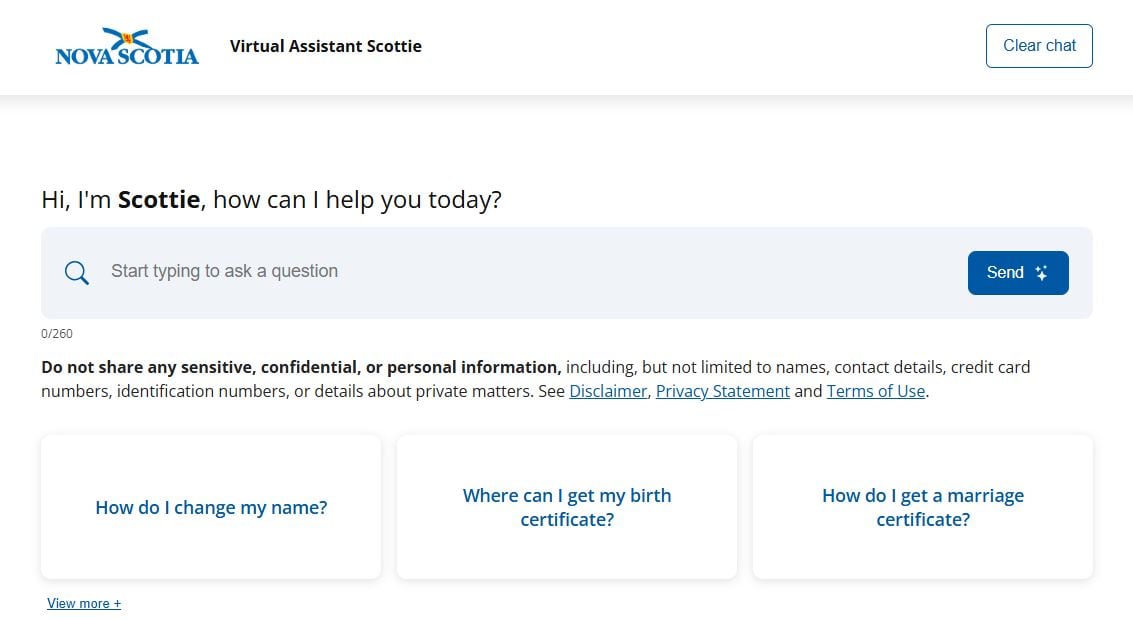Select the 'How do I get a marriage certificate?' card
Screen dimensions: 1133x620
click(922, 507)
